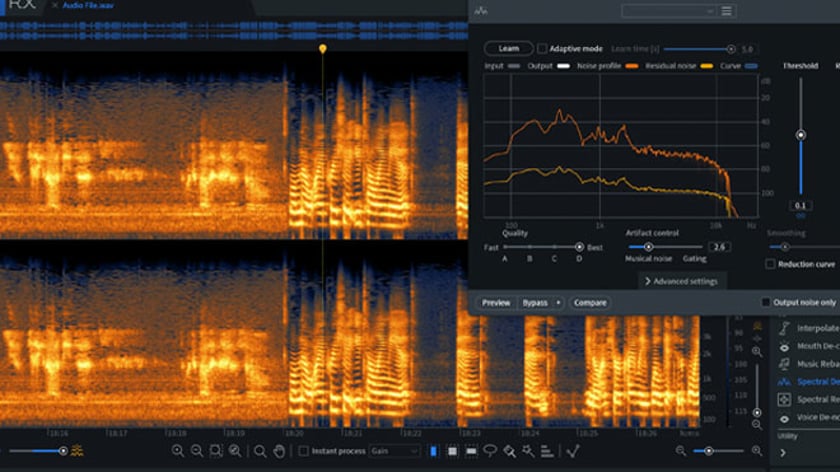
Task: Open the preset dropdown at panel top
Action: 668,11
